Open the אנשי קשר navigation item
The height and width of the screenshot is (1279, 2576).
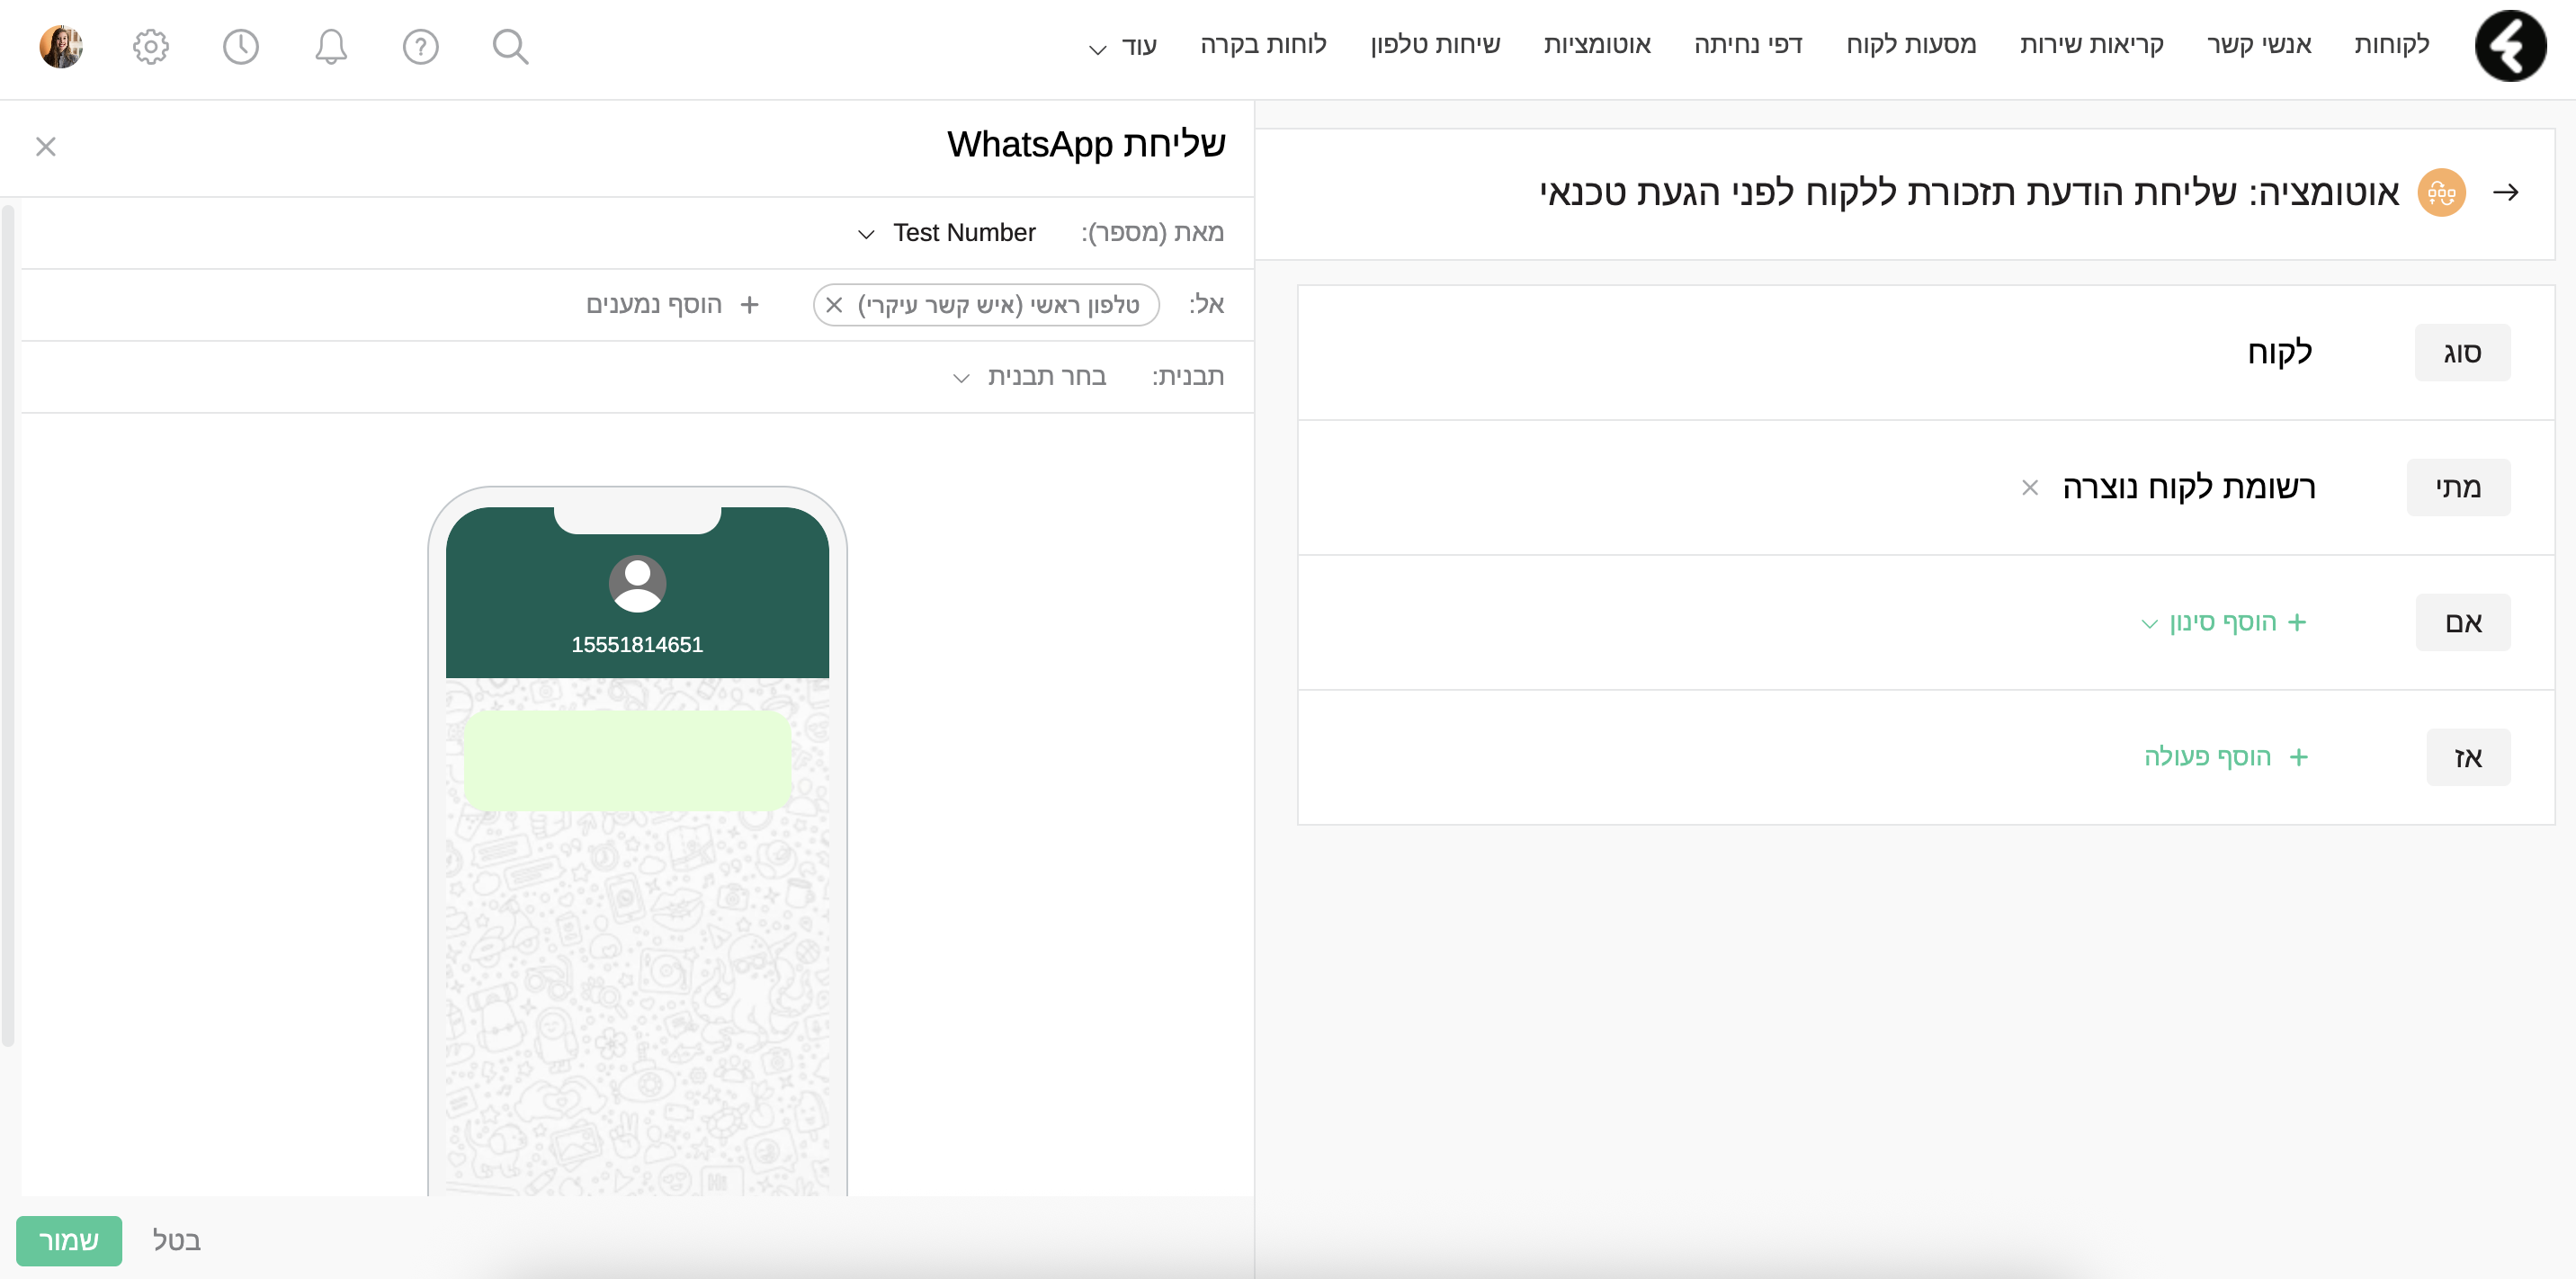click(2259, 45)
